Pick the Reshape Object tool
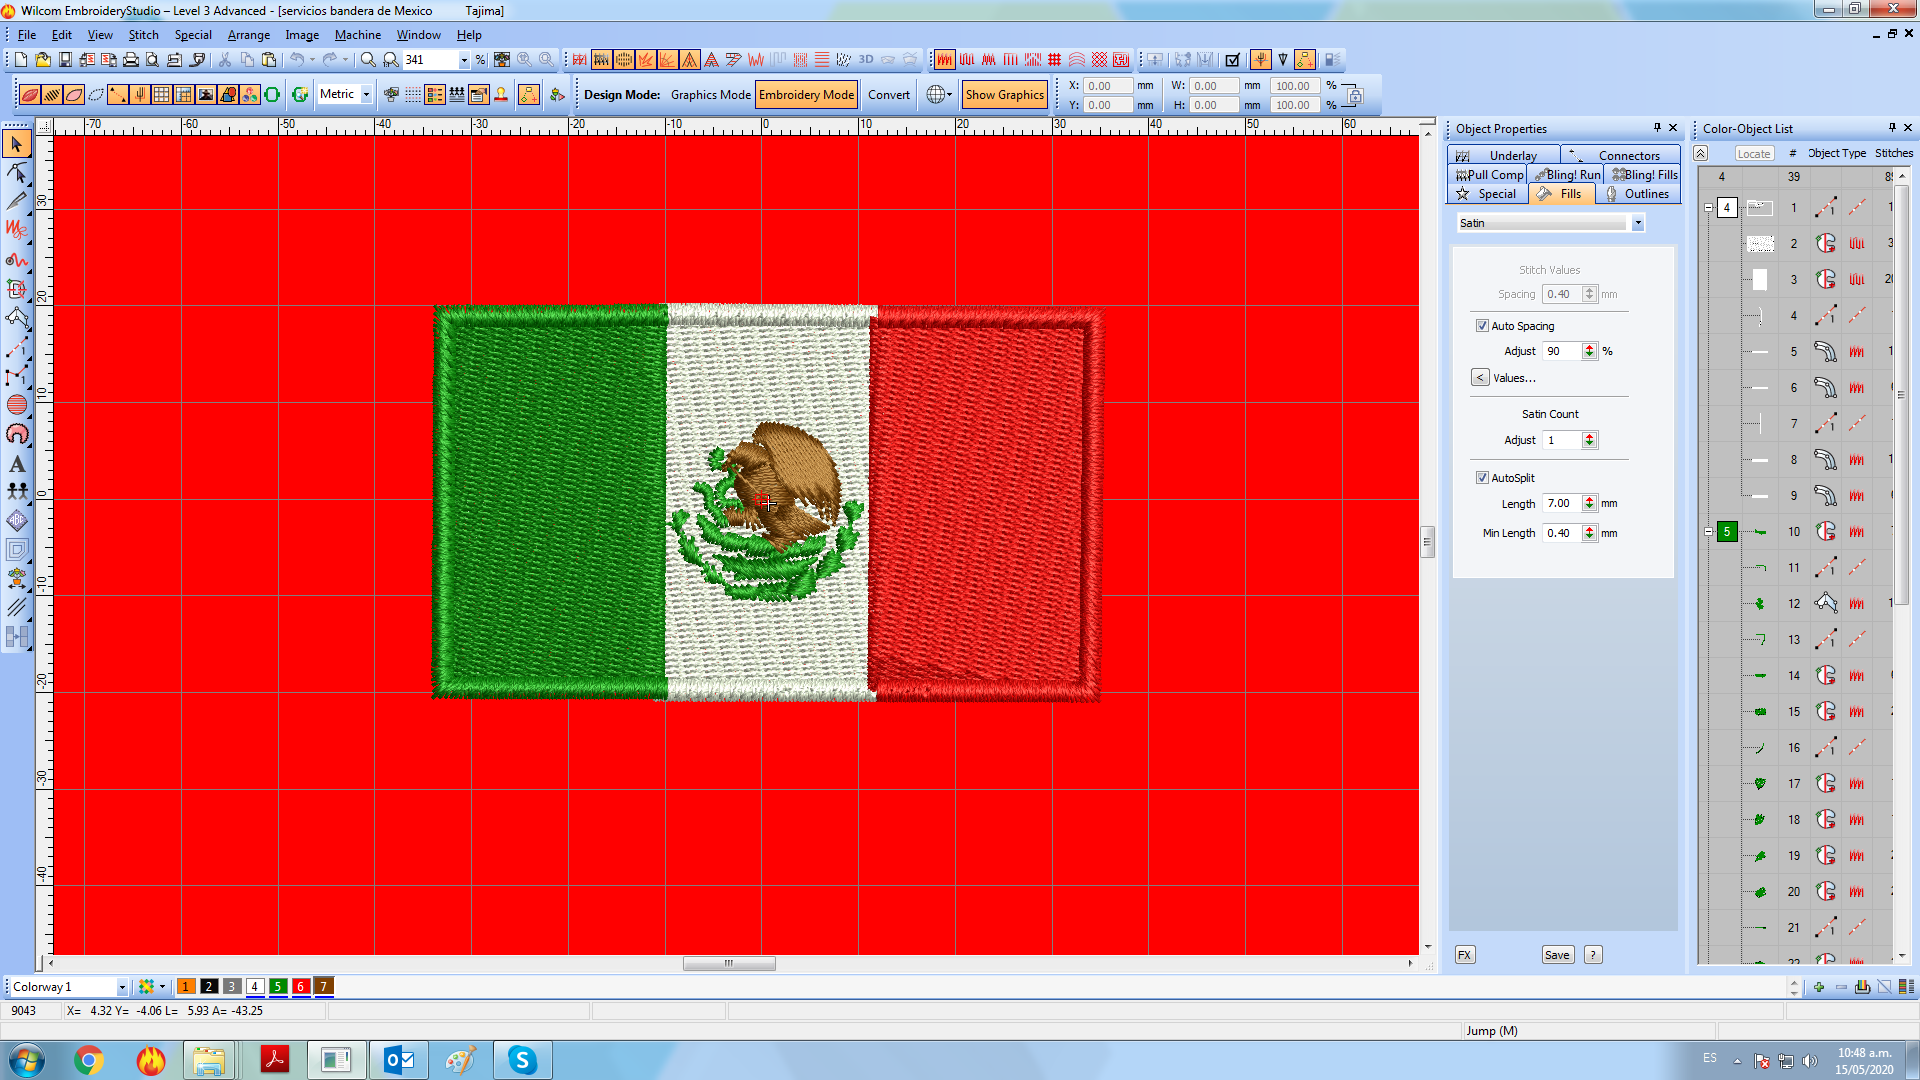This screenshot has height=1080, width=1920. [x=17, y=173]
